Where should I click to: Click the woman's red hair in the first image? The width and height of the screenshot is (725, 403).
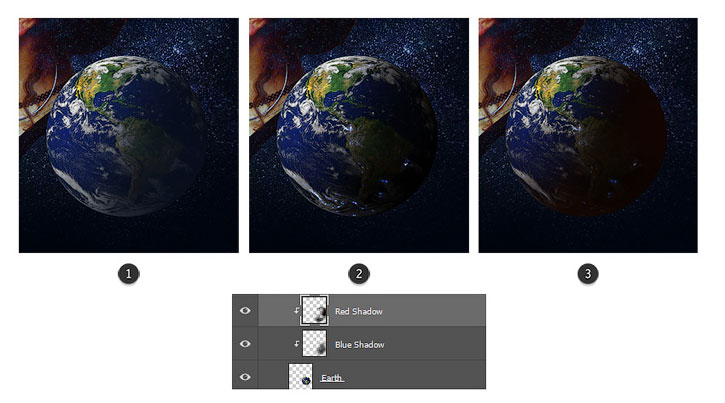tap(35, 60)
